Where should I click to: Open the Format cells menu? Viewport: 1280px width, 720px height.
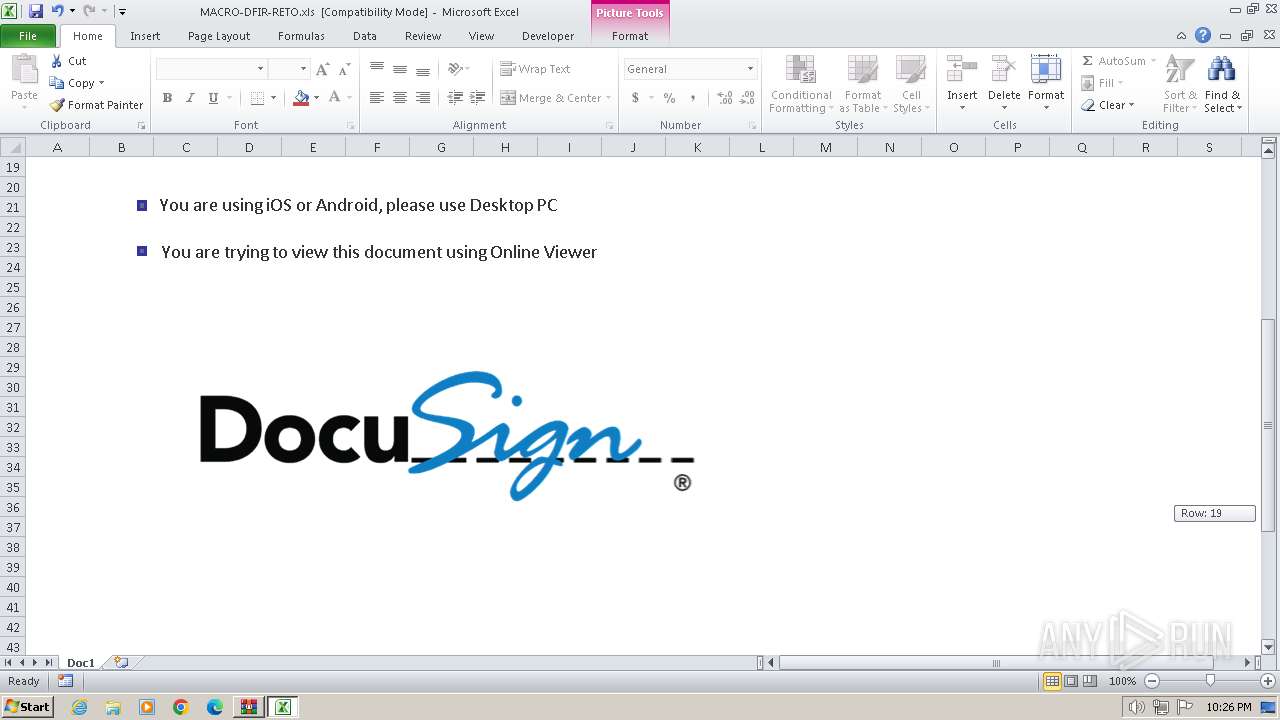coord(1046,84)
